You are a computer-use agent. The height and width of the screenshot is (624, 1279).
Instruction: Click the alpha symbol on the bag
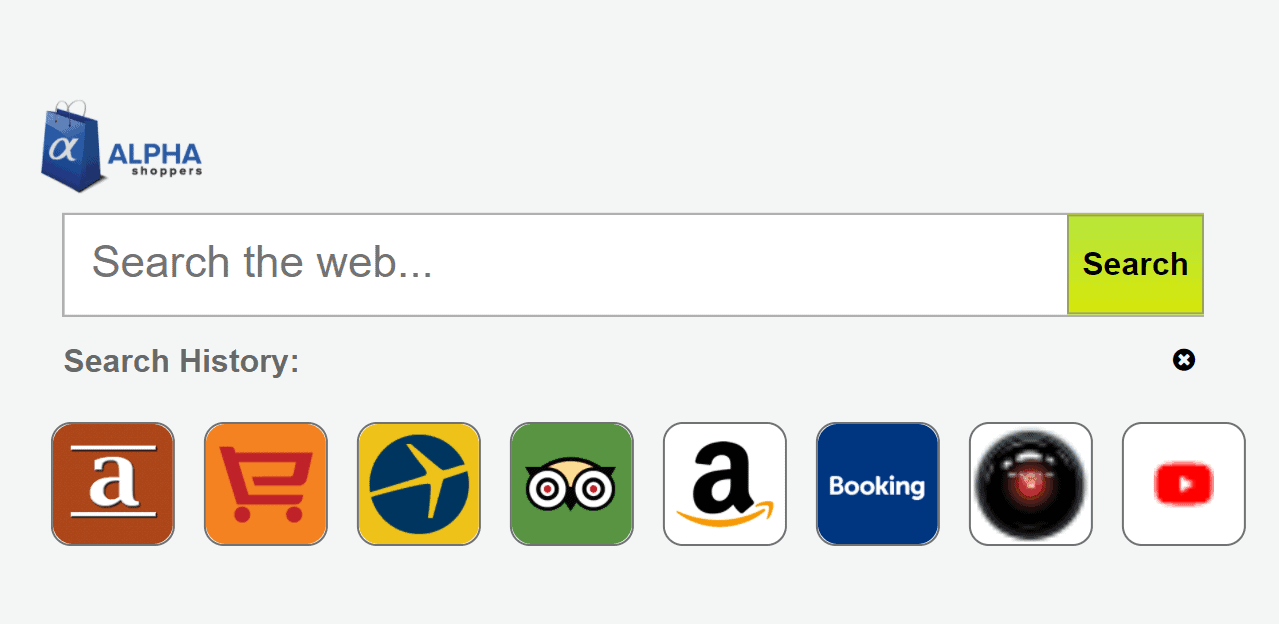click(x=64, y=149)
